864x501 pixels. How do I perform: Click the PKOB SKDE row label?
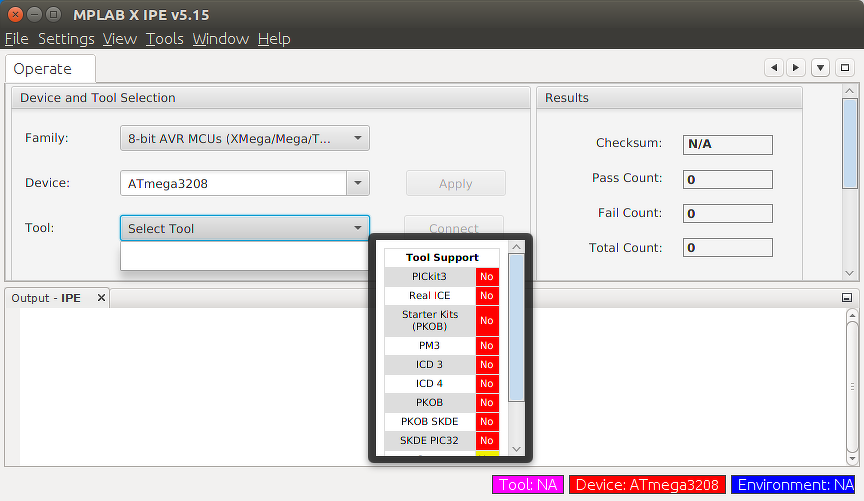click(429, 421)
